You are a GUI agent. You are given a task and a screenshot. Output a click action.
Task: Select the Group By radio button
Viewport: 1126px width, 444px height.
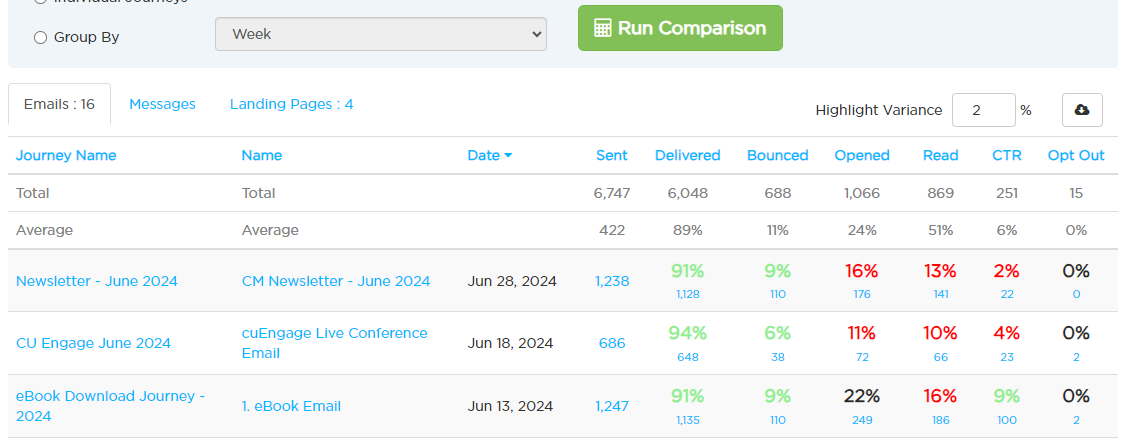[41, 37]
